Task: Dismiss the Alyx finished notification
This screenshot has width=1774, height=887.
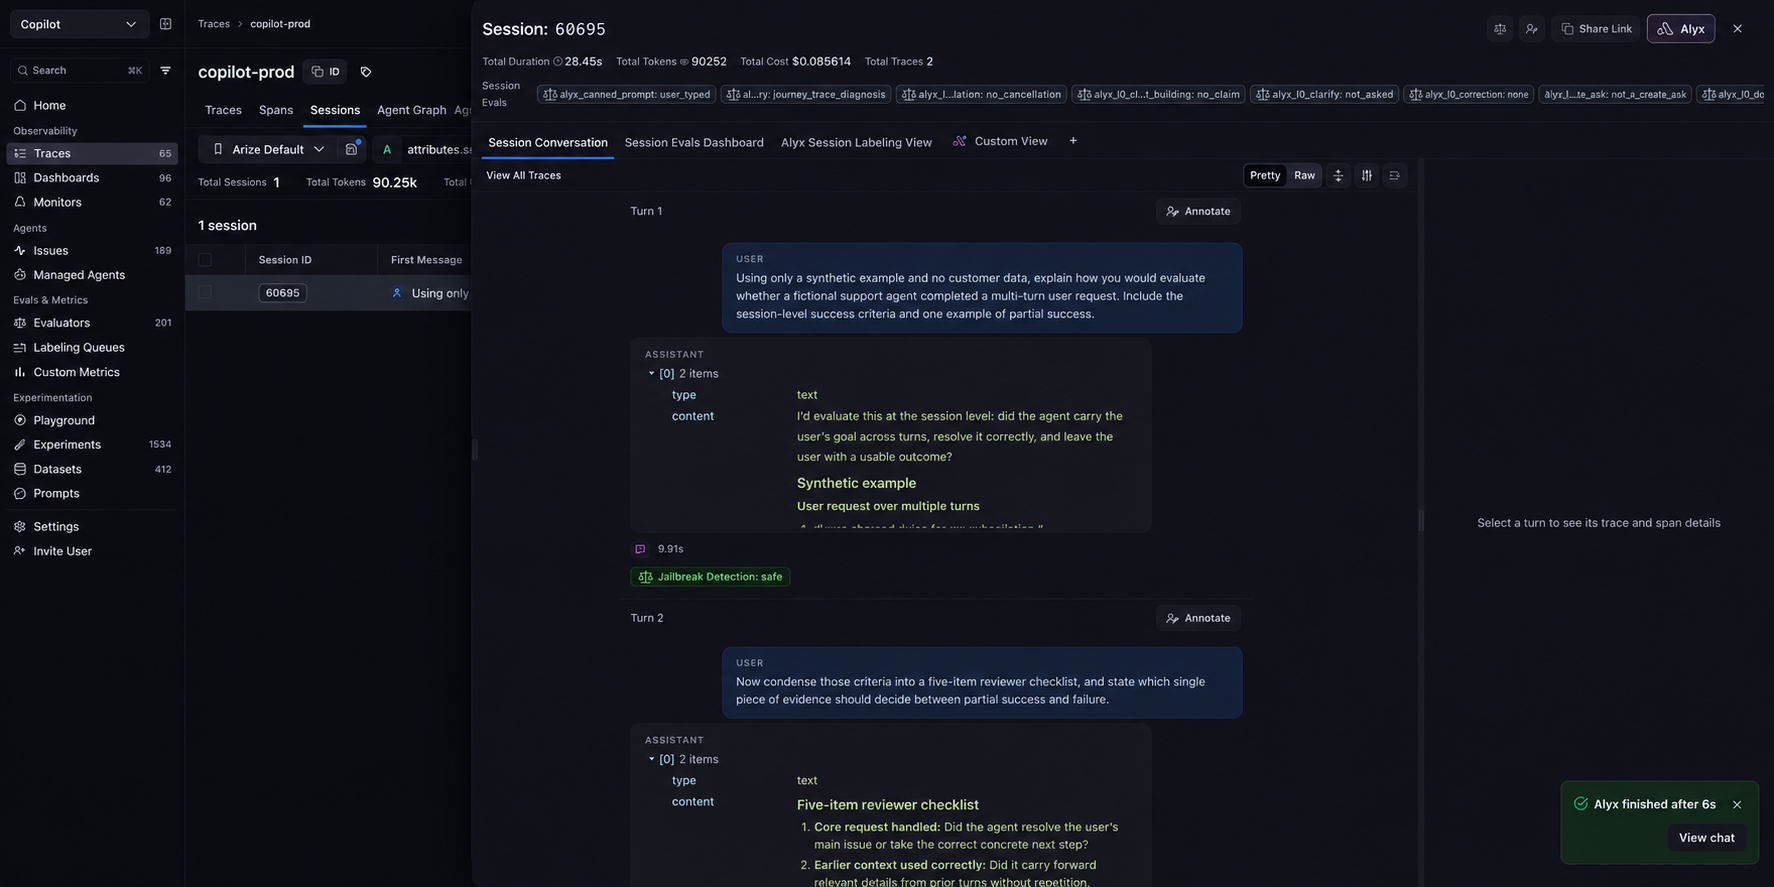Action: (x=1737, y=805)
